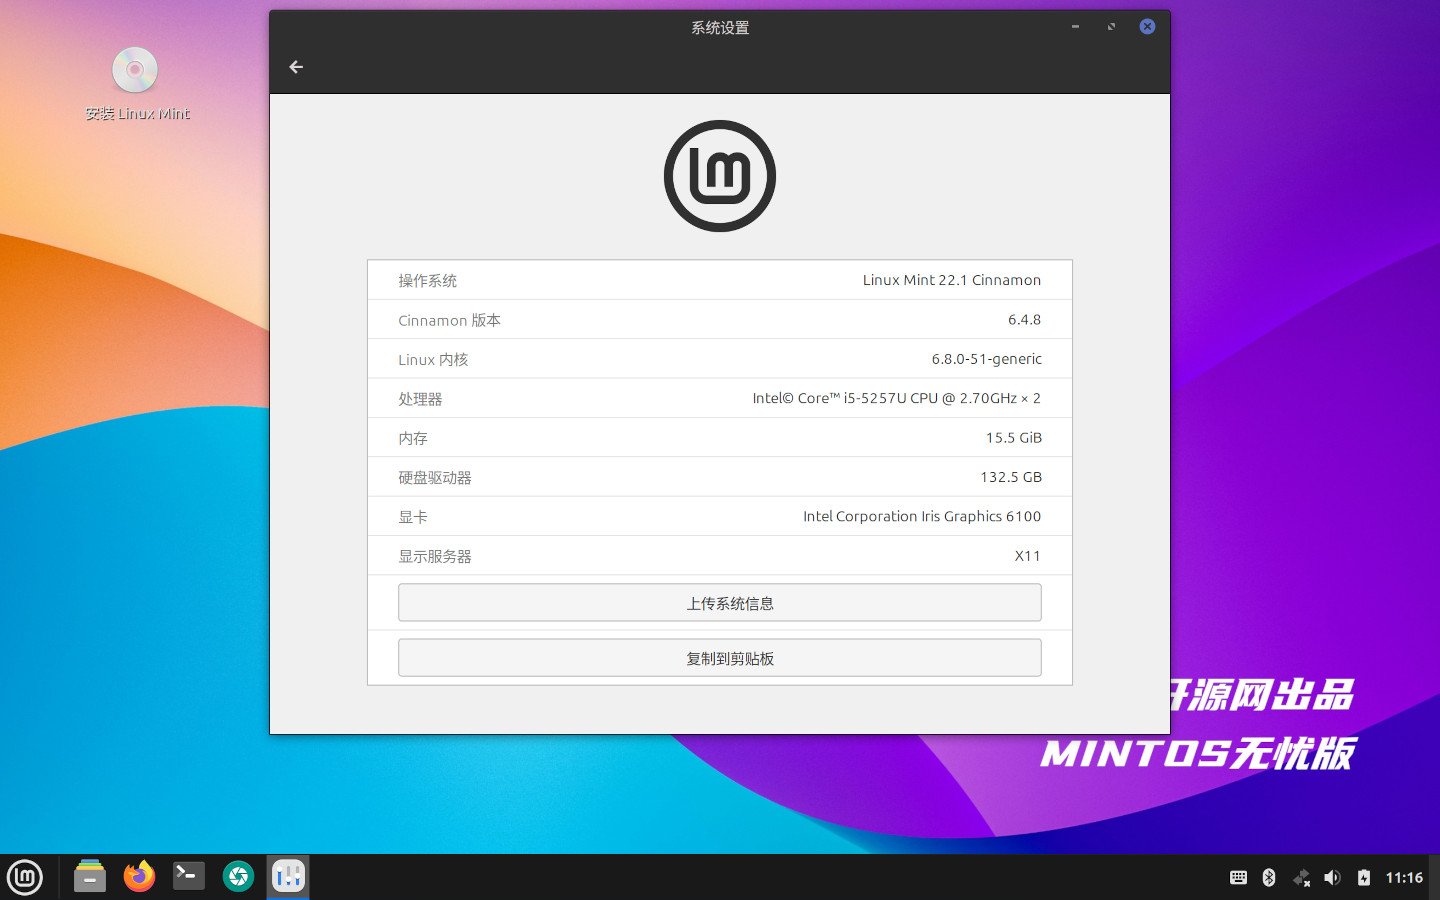Maximize the System Settings window
1440x900 pixels.
(x=1111, y=27)
